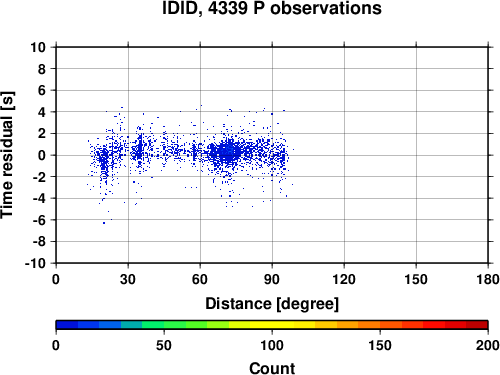Click the 'Count' colorbar label
500x375 pixels.
tap(272, 368)
